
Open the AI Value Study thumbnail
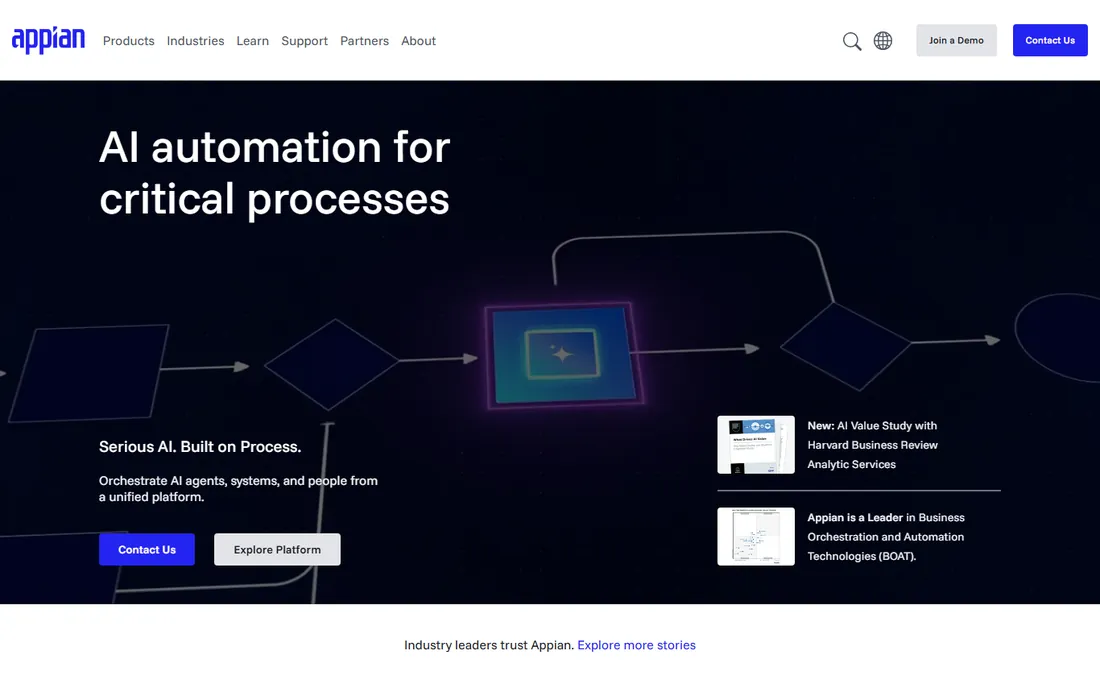coord(756,445)
